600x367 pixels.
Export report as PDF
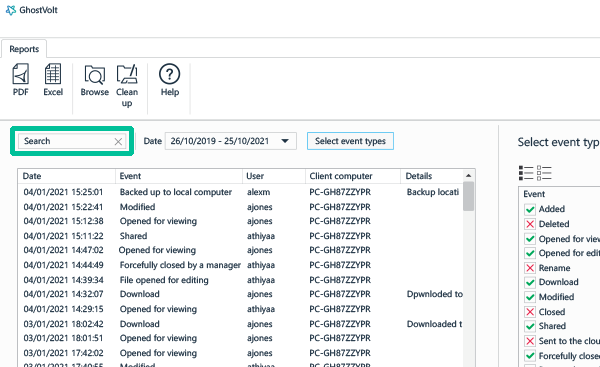21,80
